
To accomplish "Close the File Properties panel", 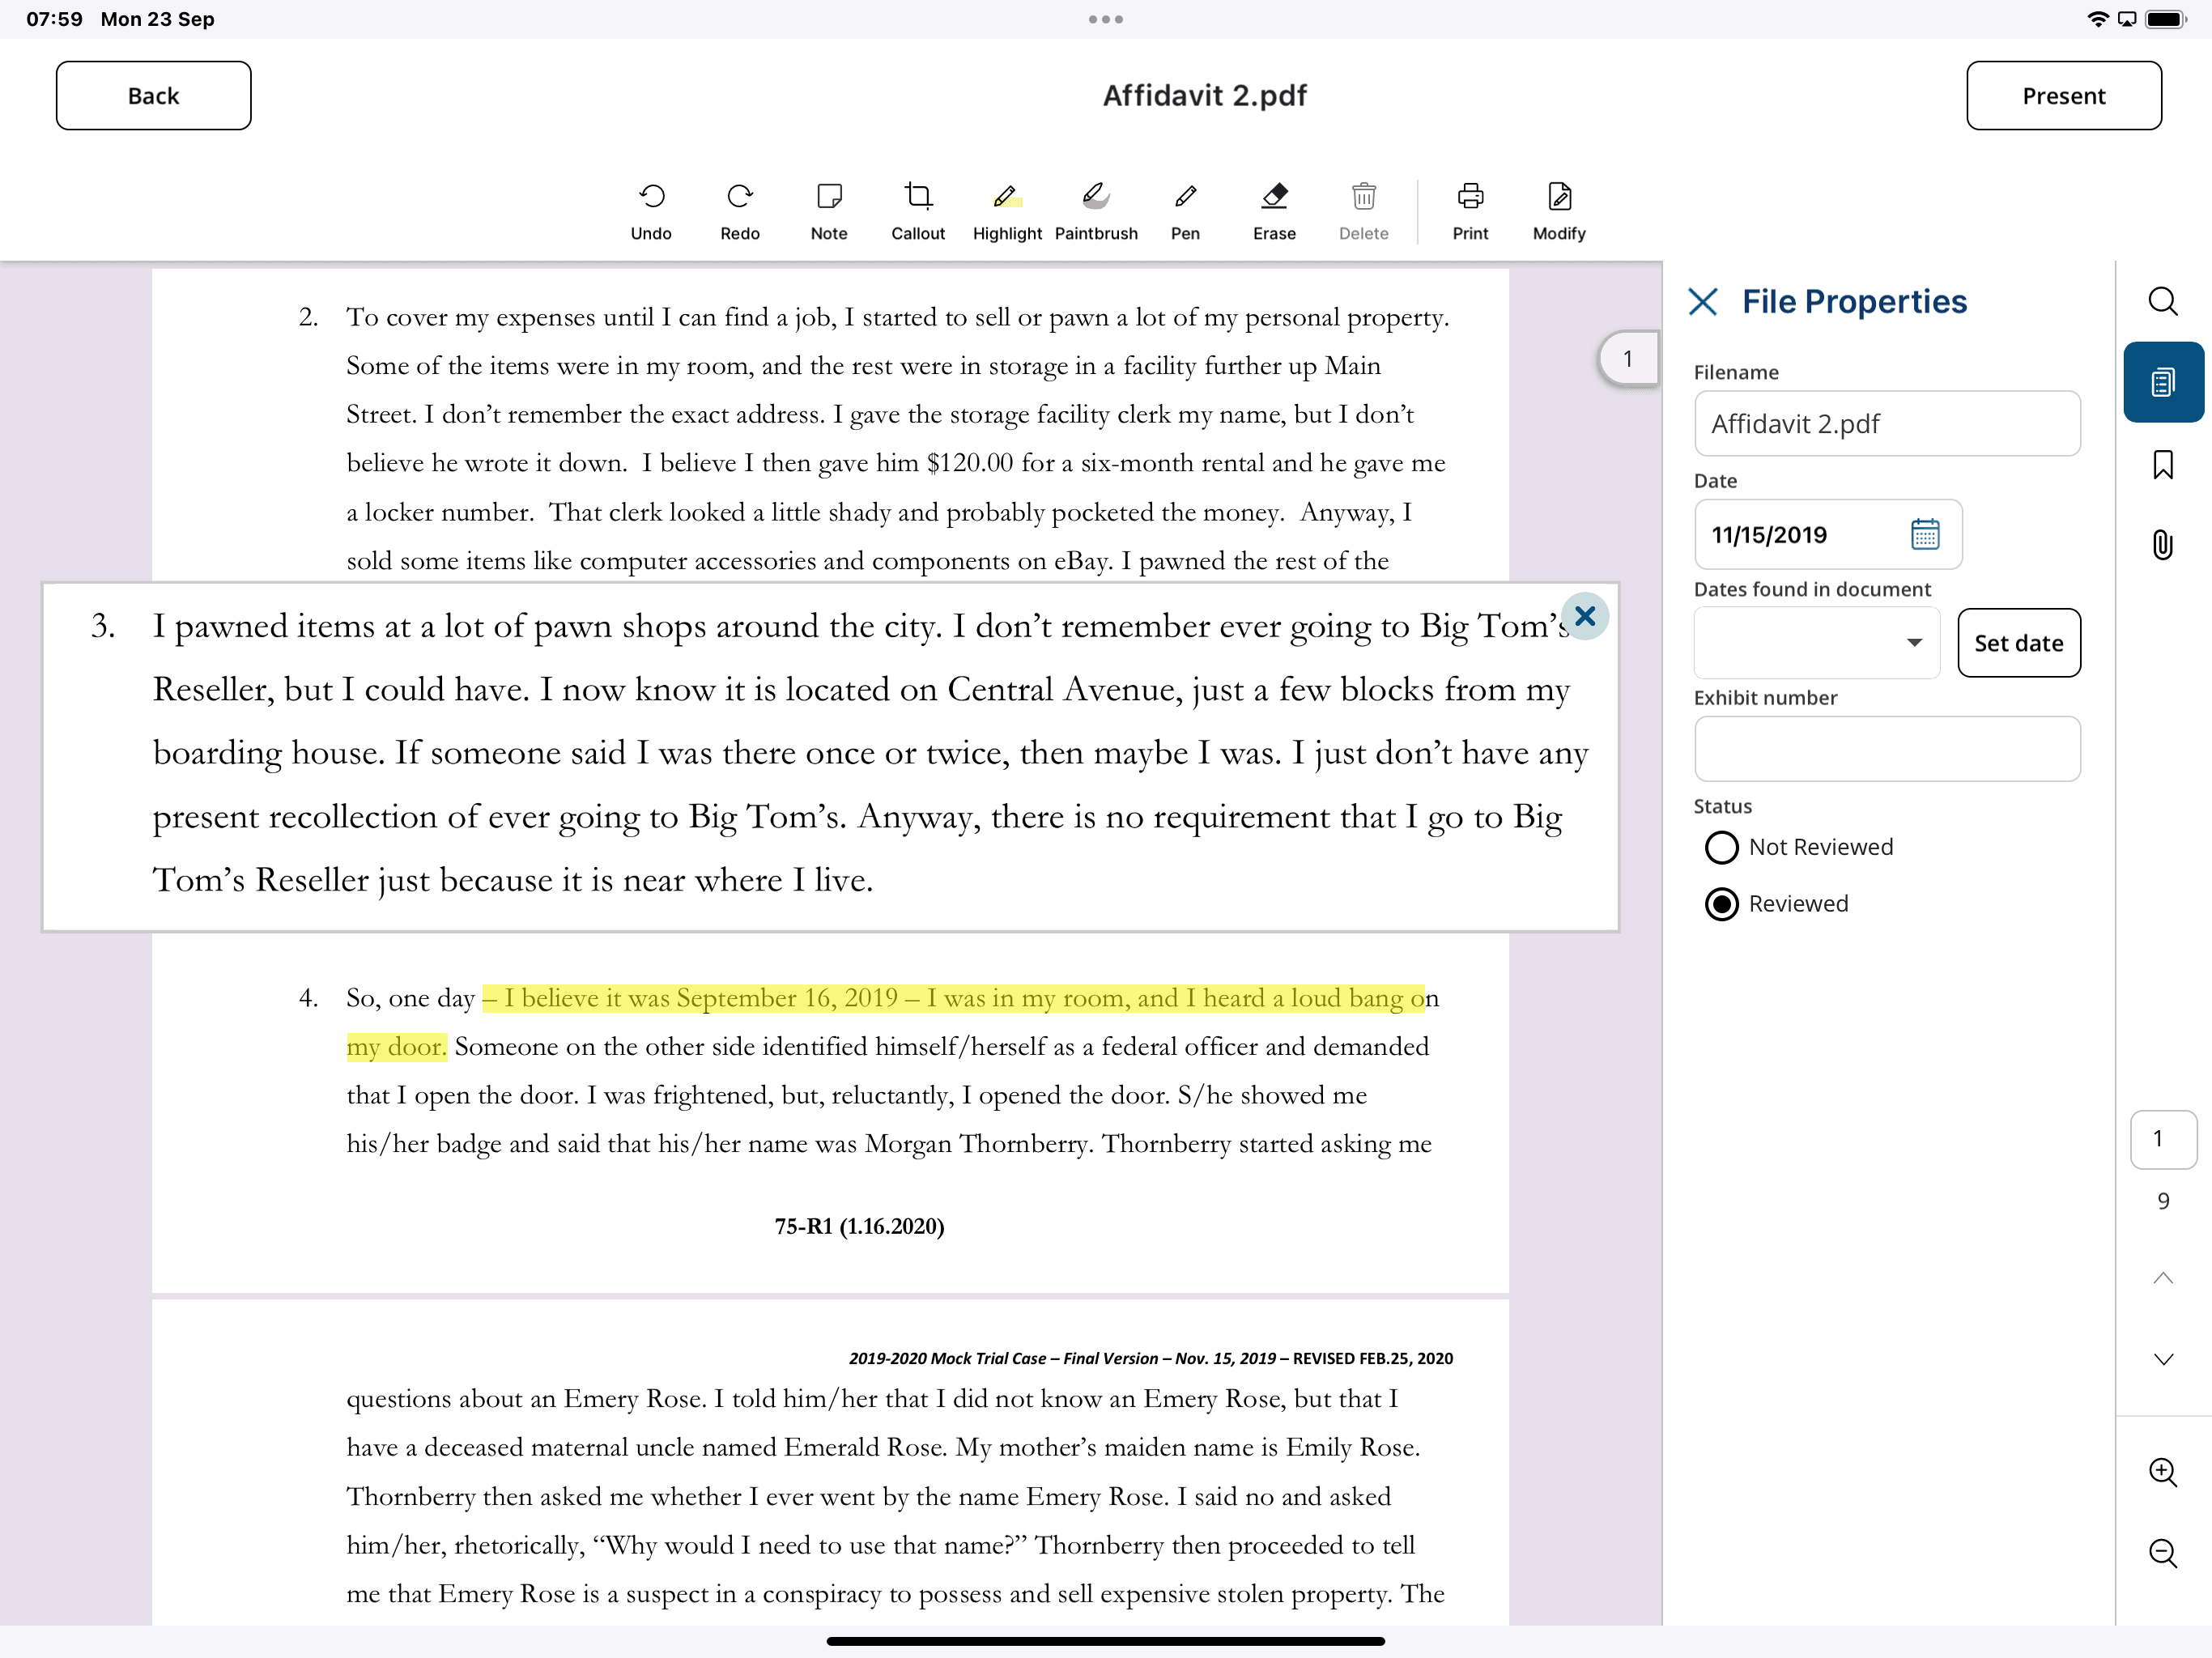I will tap(1703, 302).
